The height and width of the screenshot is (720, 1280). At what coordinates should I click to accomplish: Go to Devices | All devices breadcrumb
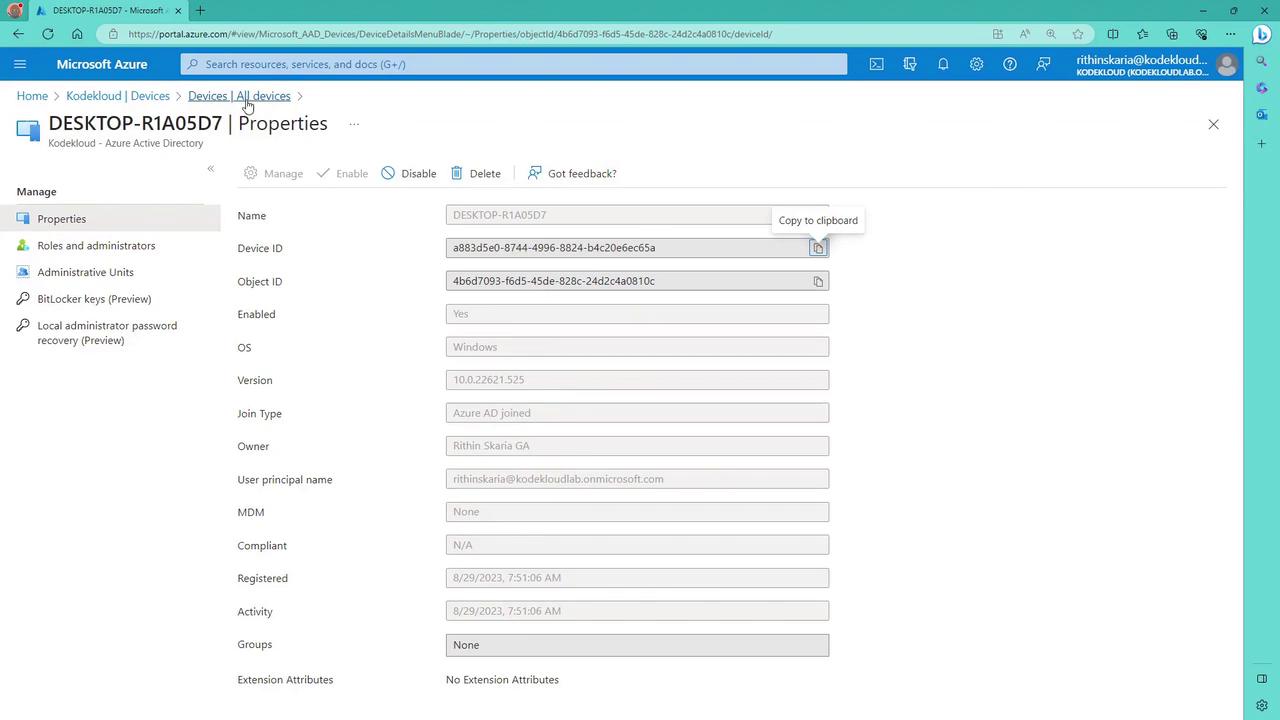click(x=239, y=96)
